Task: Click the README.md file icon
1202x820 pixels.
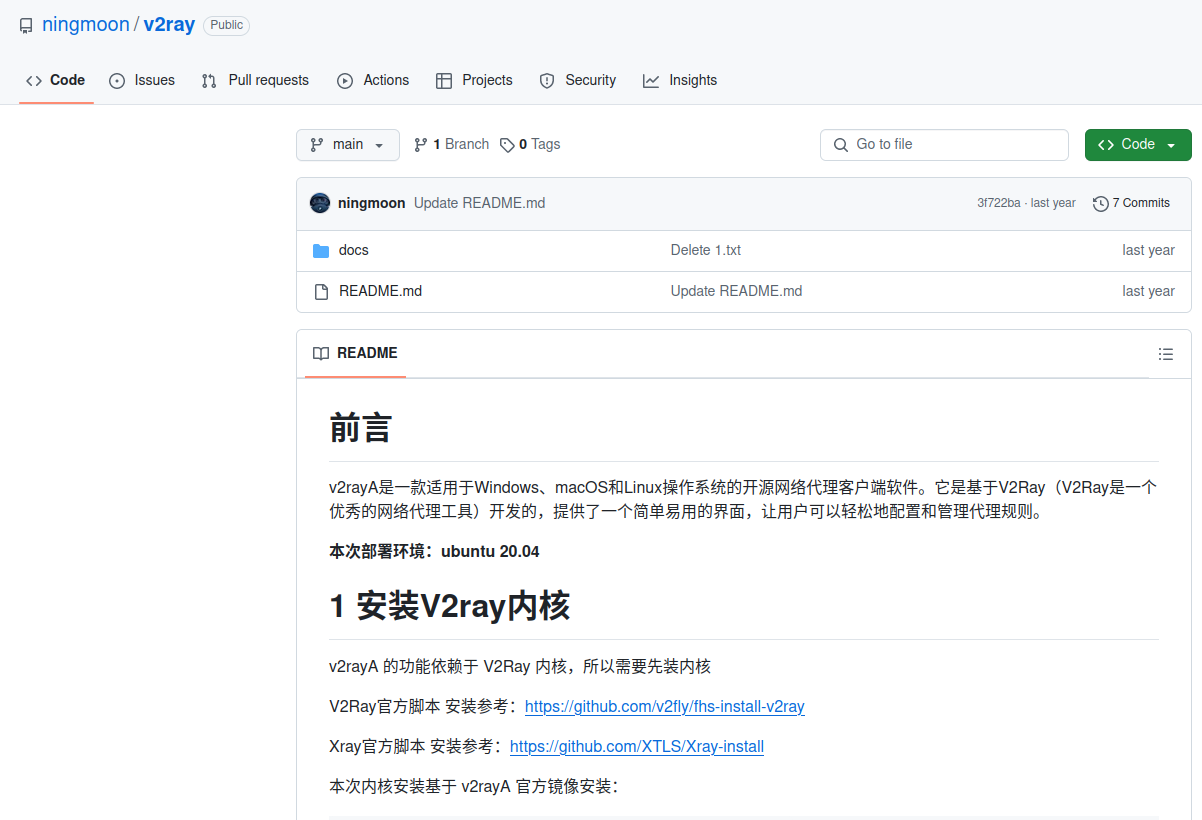Action: pos(321,291)
